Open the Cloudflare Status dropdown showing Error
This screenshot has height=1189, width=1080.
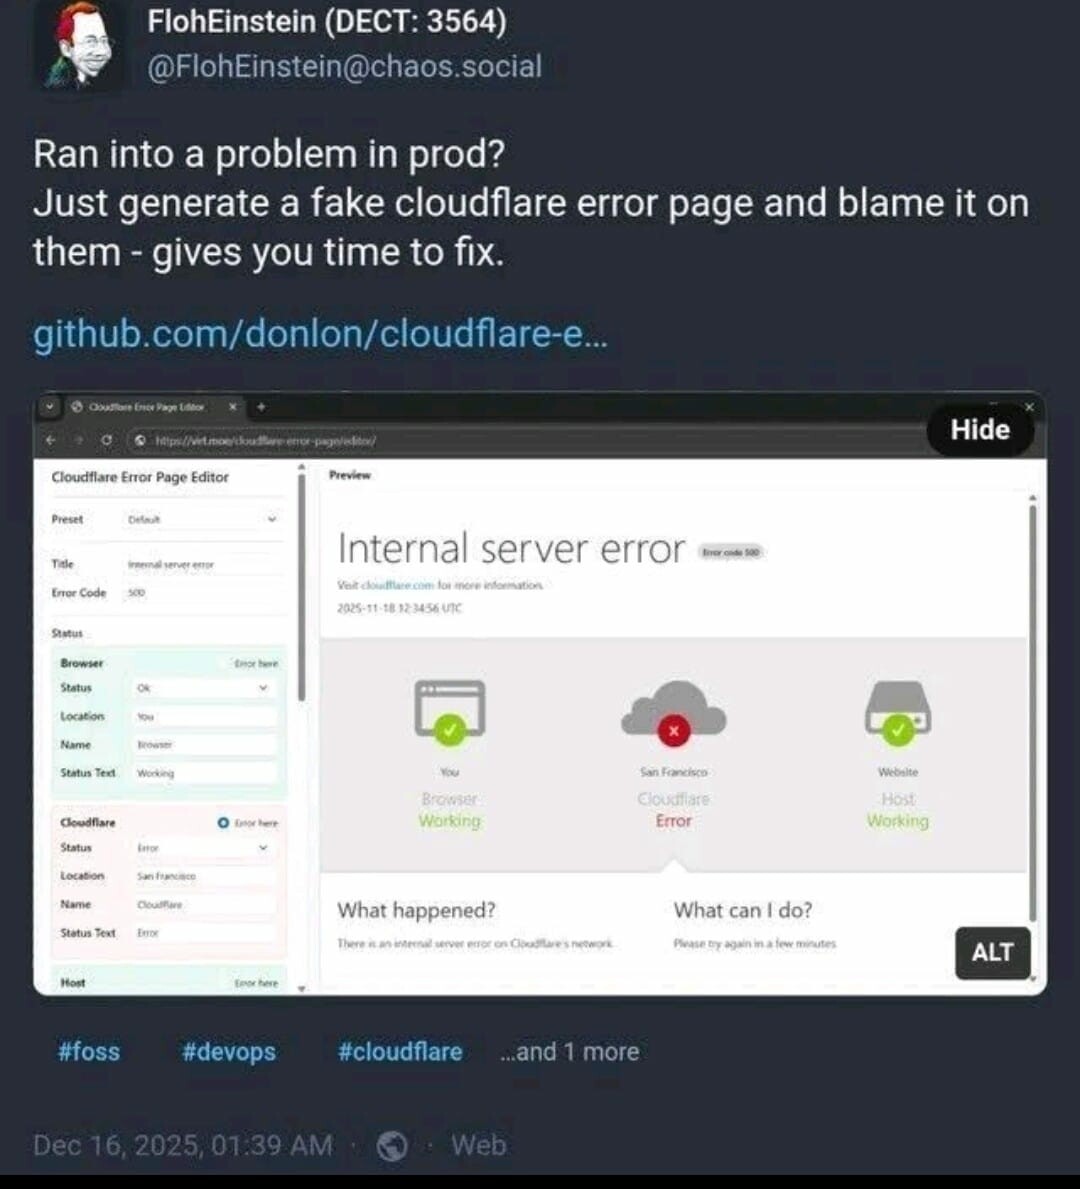202,848
